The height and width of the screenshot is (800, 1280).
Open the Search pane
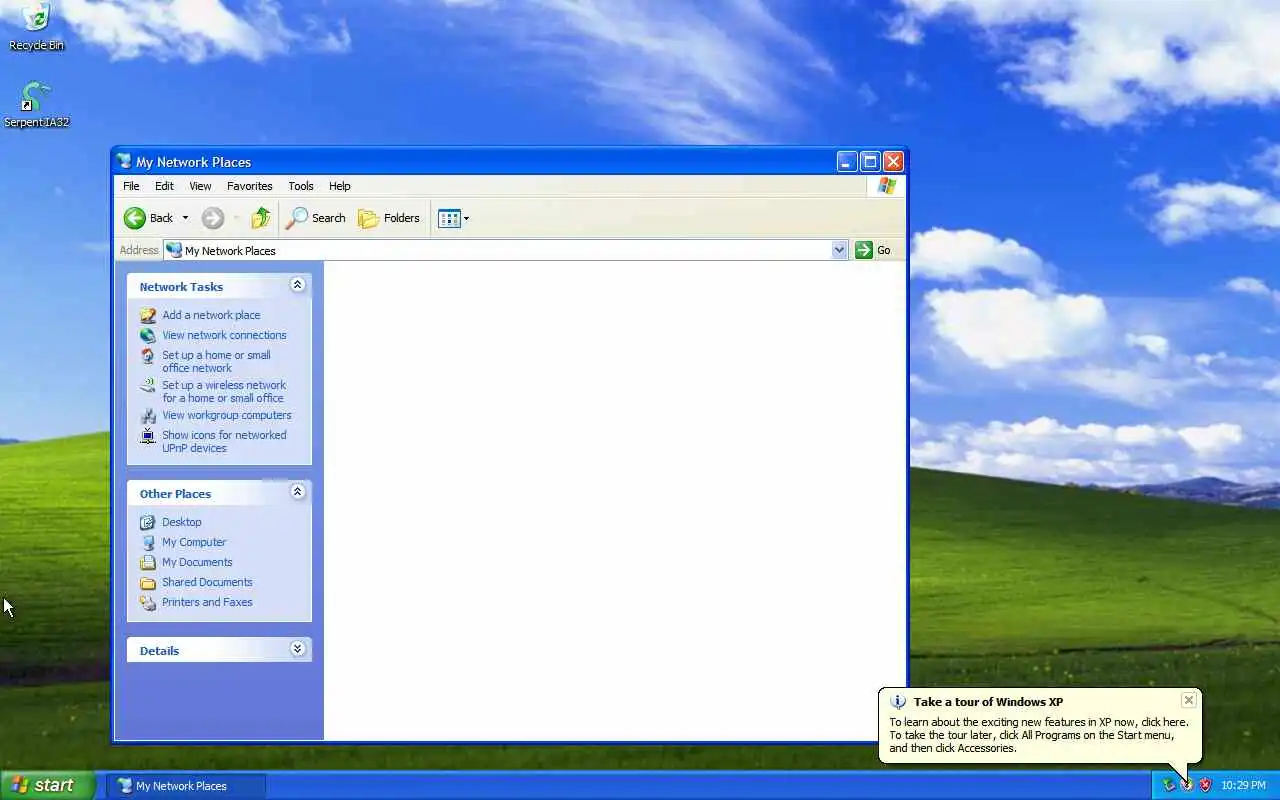(316, 218)
